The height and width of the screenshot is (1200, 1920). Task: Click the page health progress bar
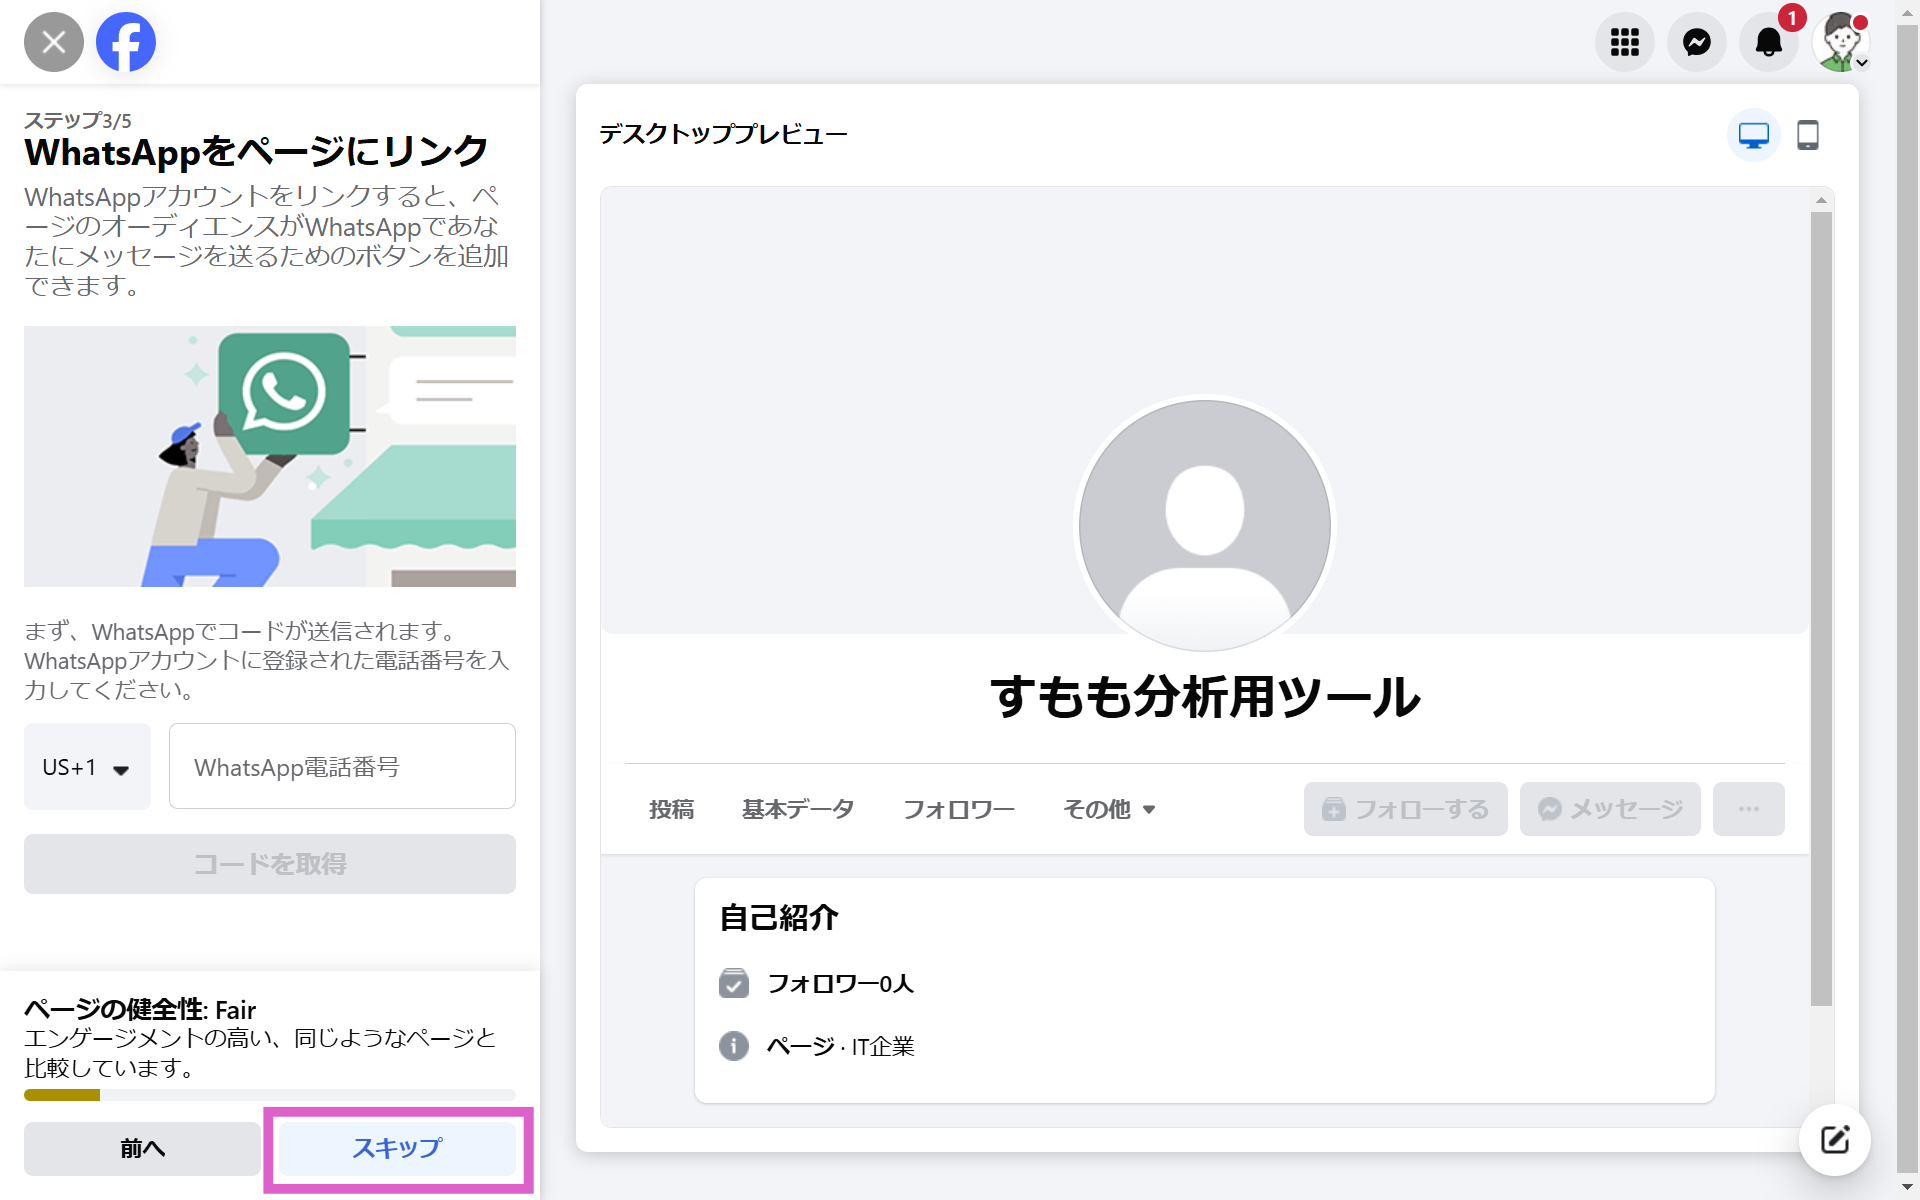[269, 1095]
